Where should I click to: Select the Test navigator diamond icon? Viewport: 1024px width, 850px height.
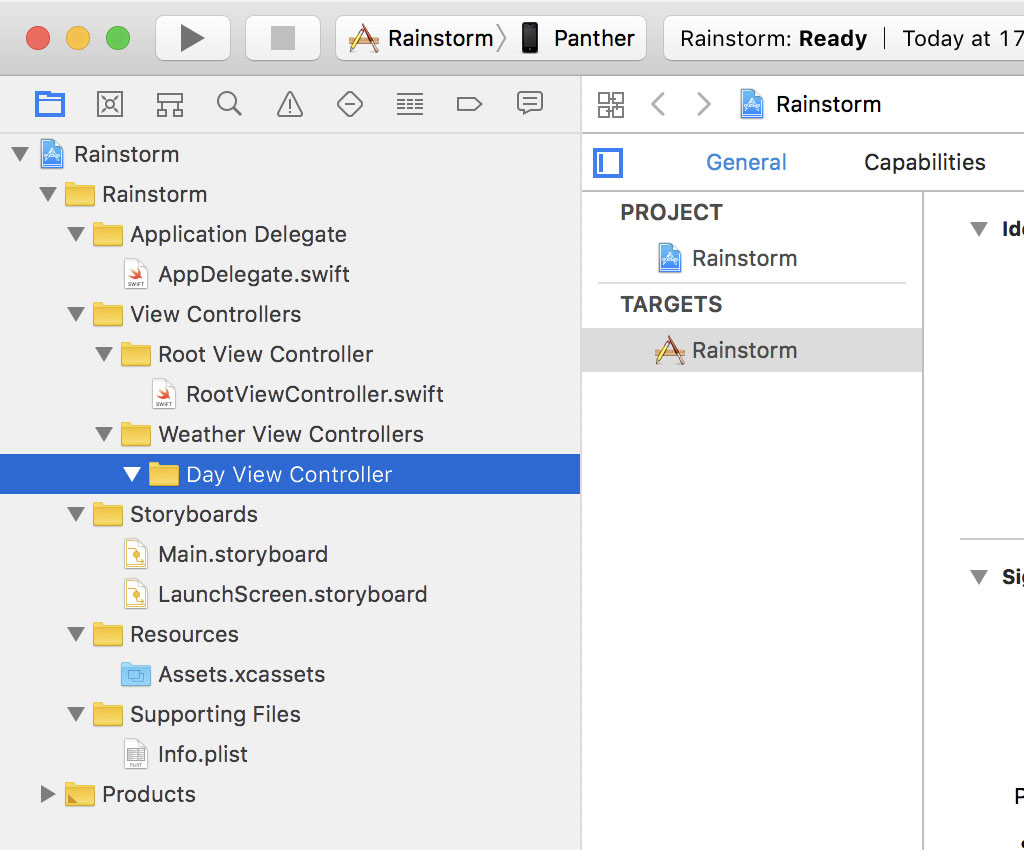click(x=349, y=103)
